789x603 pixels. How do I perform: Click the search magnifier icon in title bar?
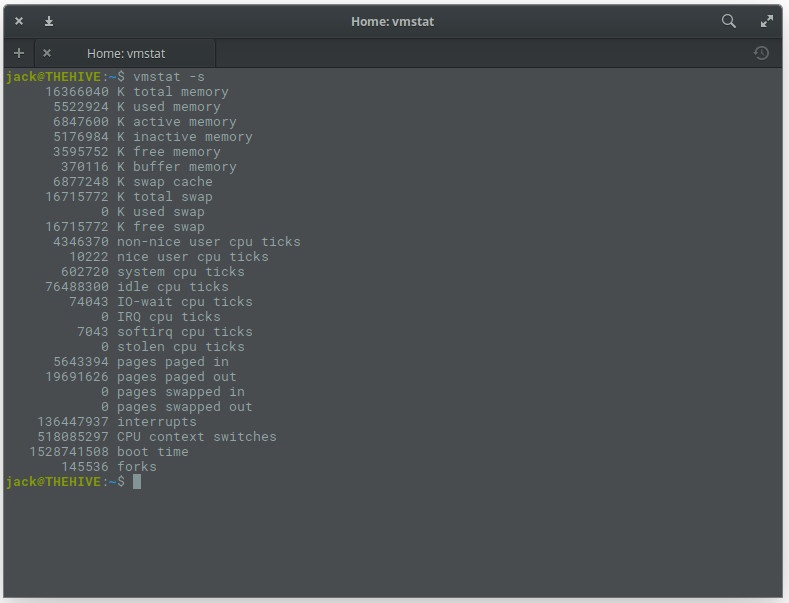click(729, 21)
